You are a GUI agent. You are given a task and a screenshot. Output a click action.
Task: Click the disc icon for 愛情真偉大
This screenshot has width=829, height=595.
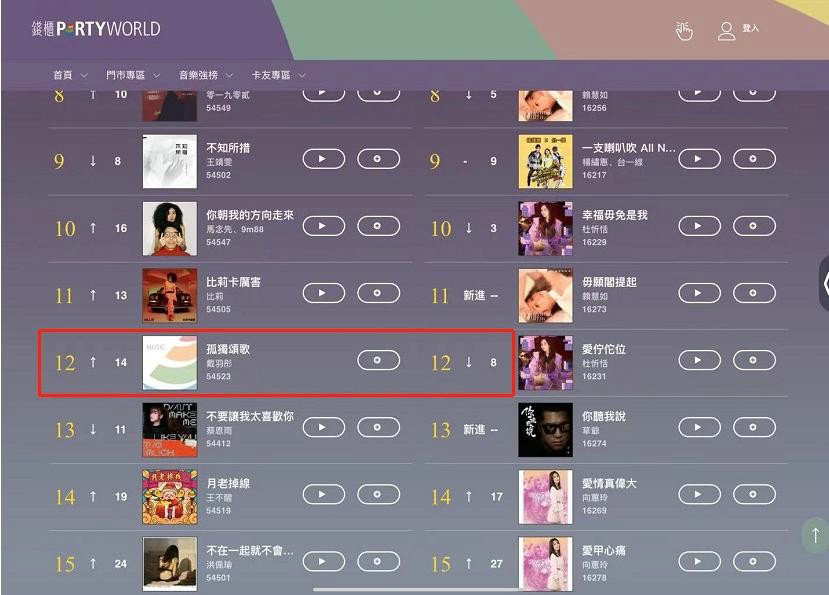click(754, 495)
